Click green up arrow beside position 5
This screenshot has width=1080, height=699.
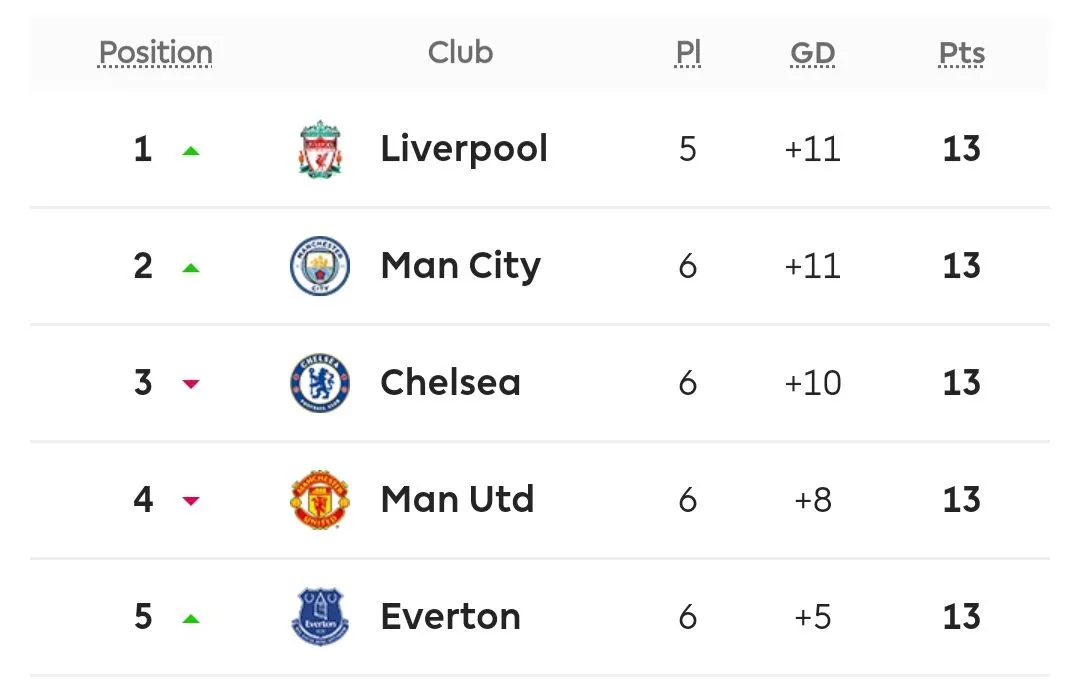[191, 618]
